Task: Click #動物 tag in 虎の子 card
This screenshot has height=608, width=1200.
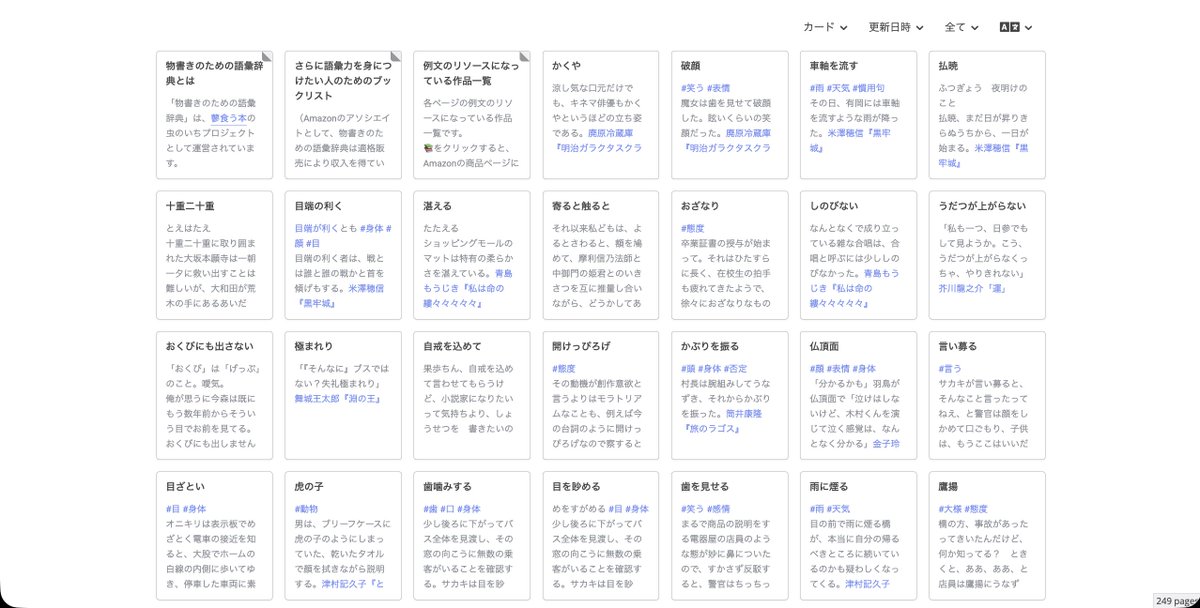Action: tap(306, 508)
